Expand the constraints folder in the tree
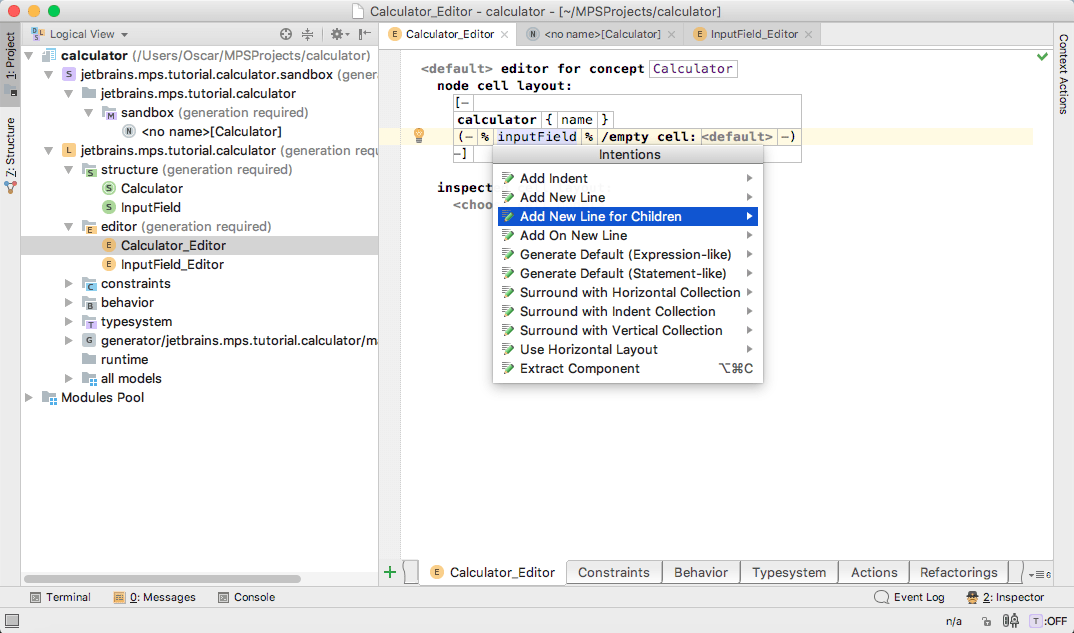 click(68, 284)
